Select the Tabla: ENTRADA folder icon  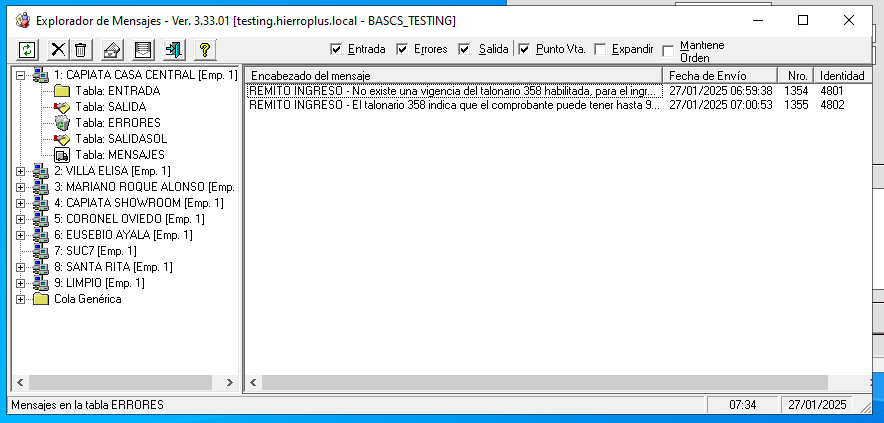[x=61, y=91]
